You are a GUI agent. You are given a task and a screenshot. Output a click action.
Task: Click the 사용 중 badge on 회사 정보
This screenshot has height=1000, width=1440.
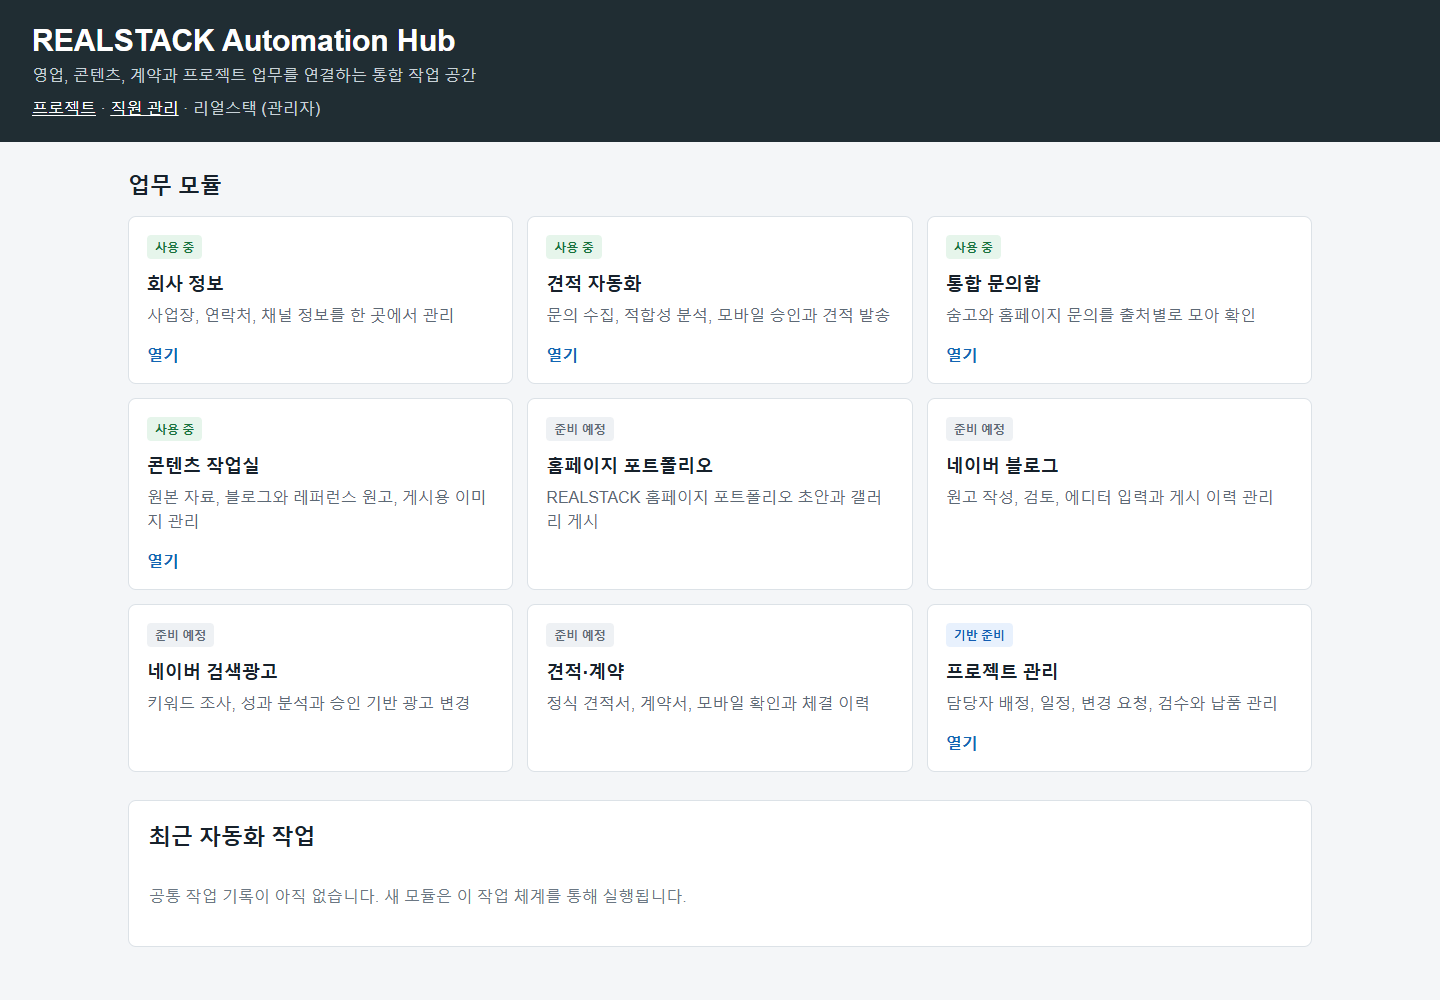(x=175, y=247)
